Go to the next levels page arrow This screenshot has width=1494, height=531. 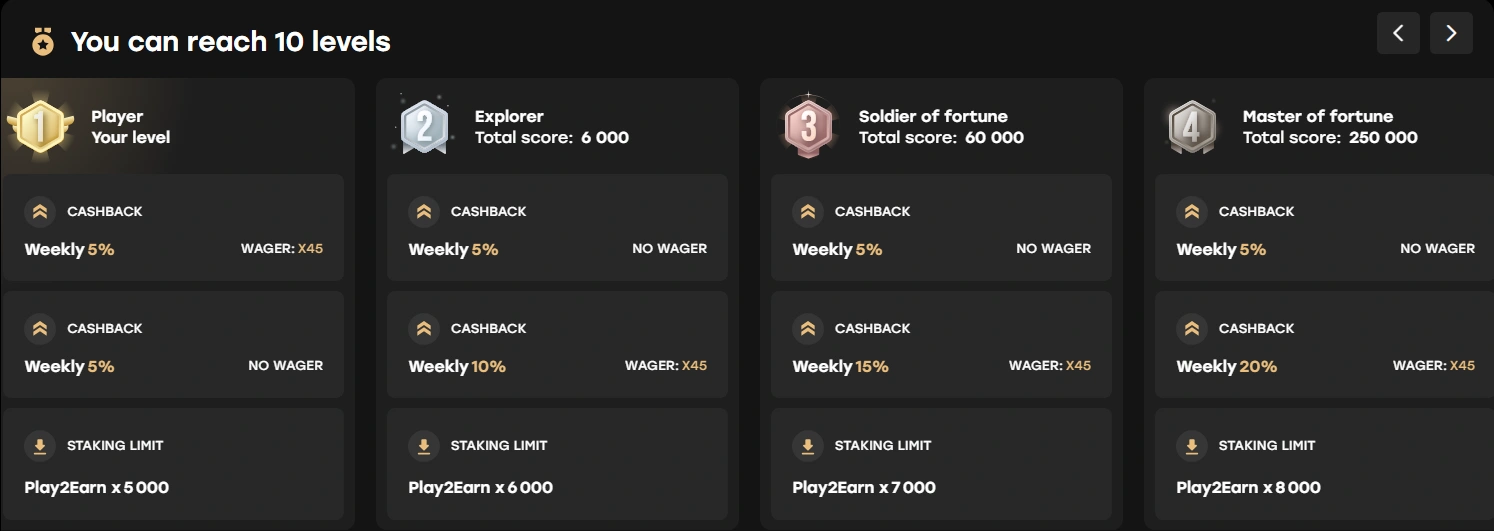coord(1451,33)
